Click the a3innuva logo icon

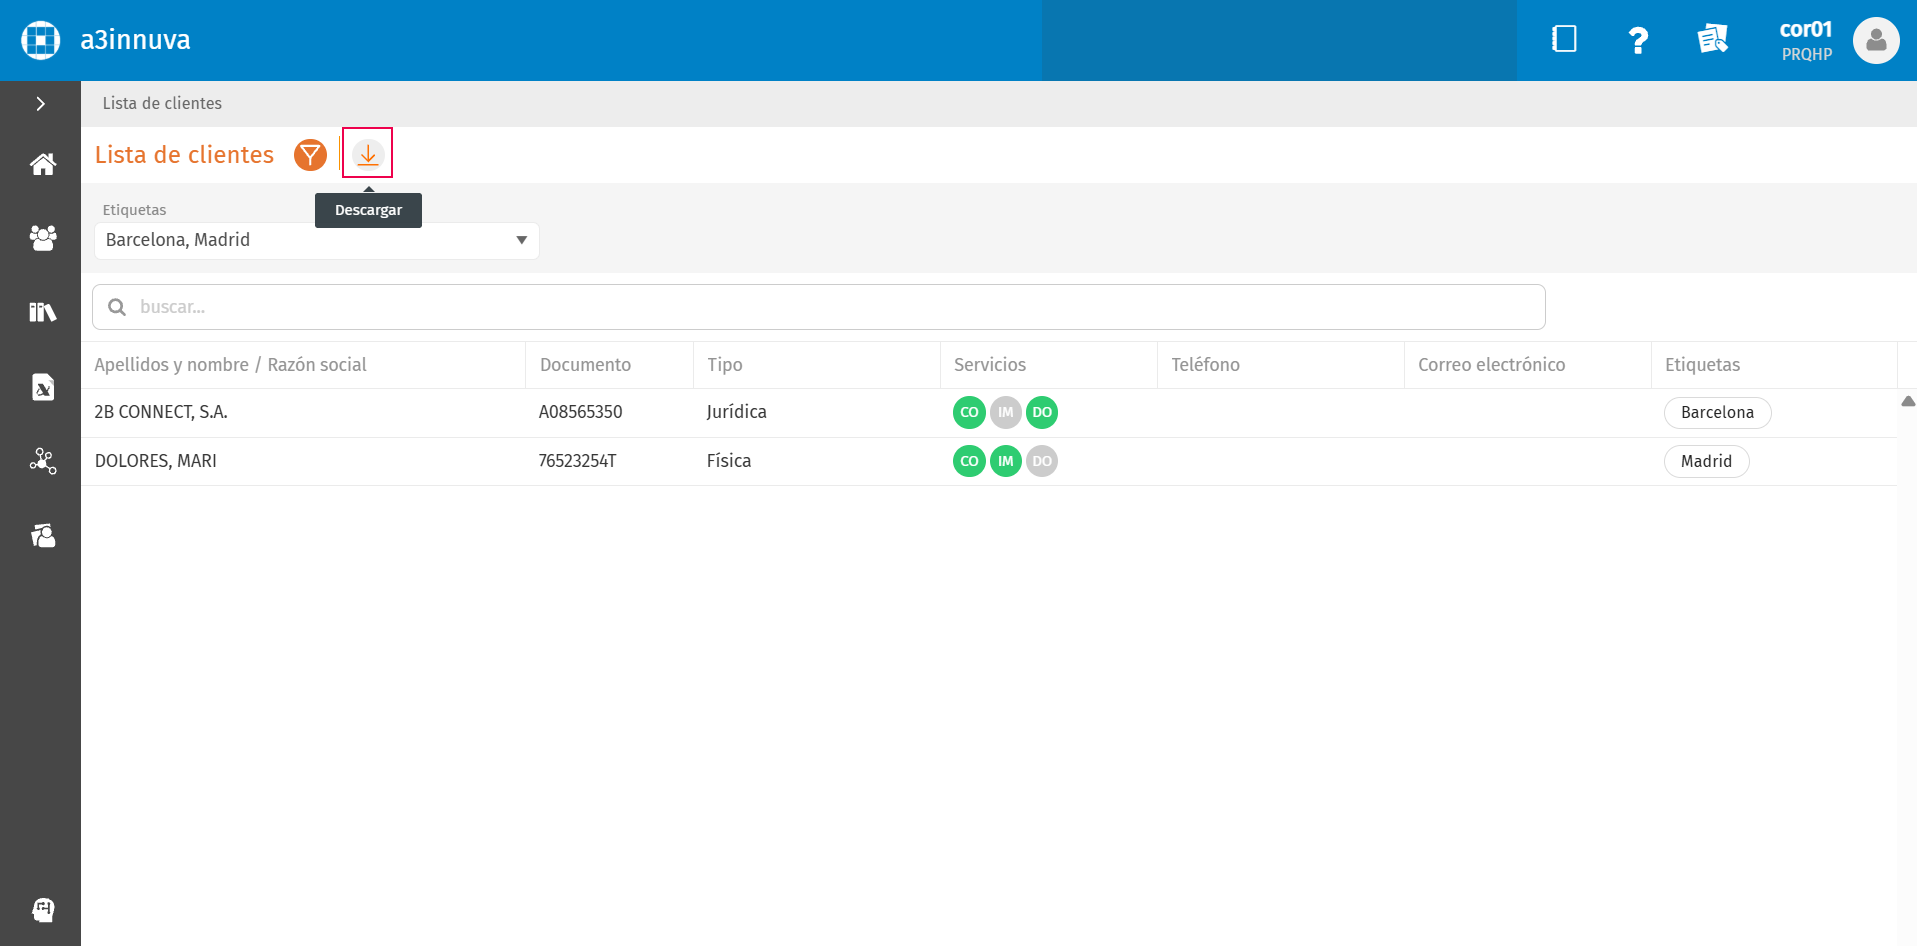point(41,40)
